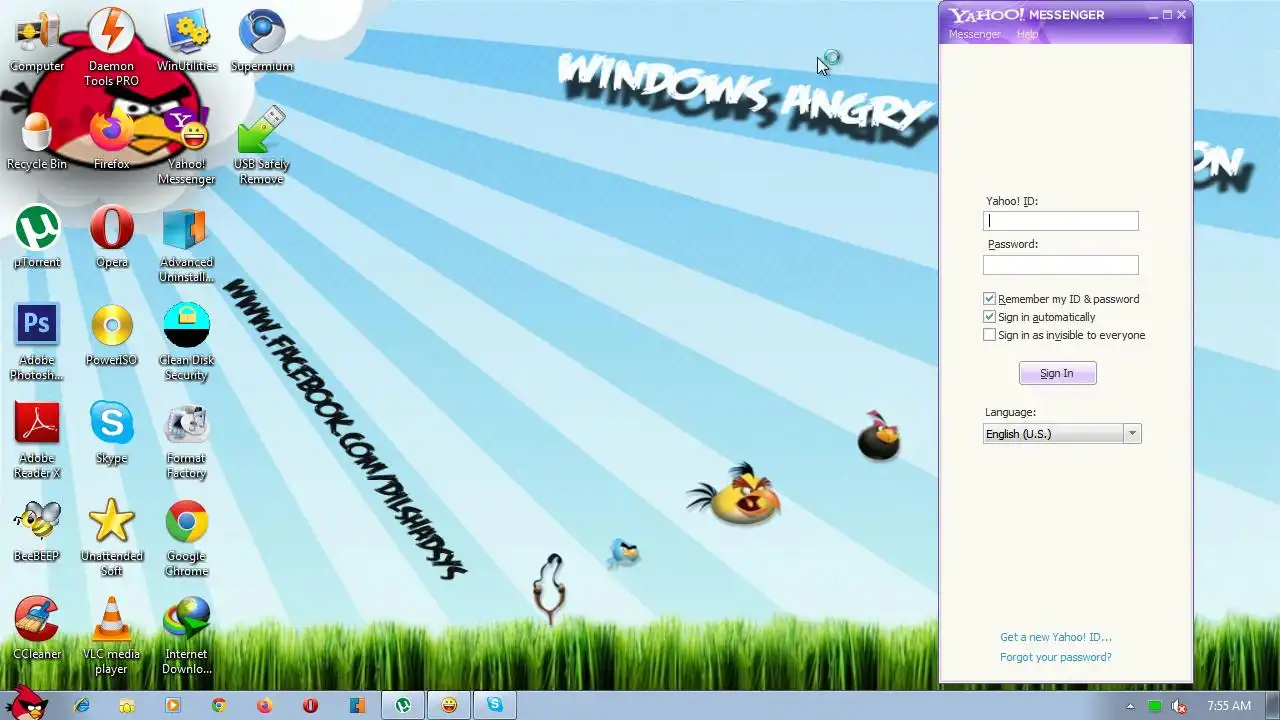Switch to Skype taskbar button
Screen dimensions: 1280x720
(495, 705)
